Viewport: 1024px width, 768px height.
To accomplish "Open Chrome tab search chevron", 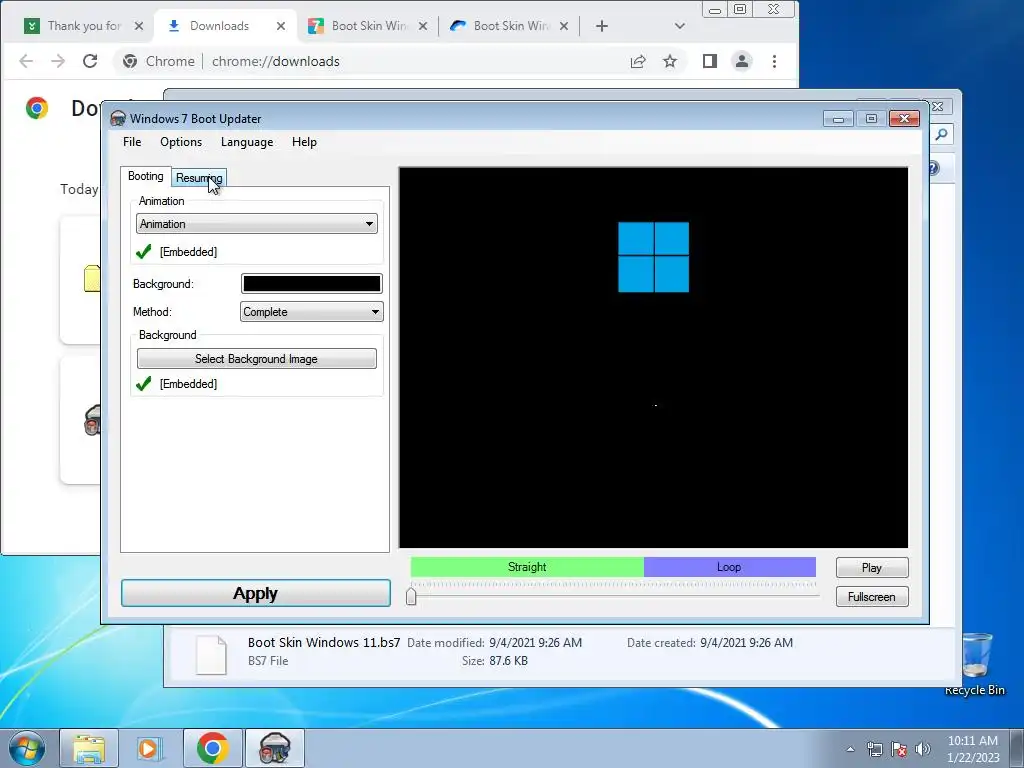I will (680, 26).
